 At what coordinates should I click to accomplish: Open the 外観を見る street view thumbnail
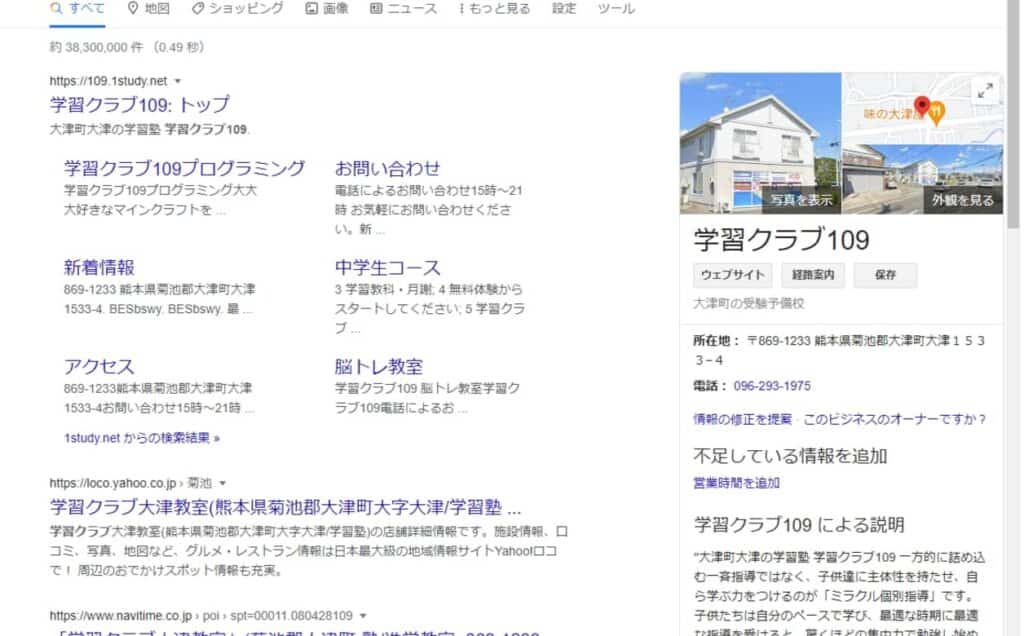point(923,178)
